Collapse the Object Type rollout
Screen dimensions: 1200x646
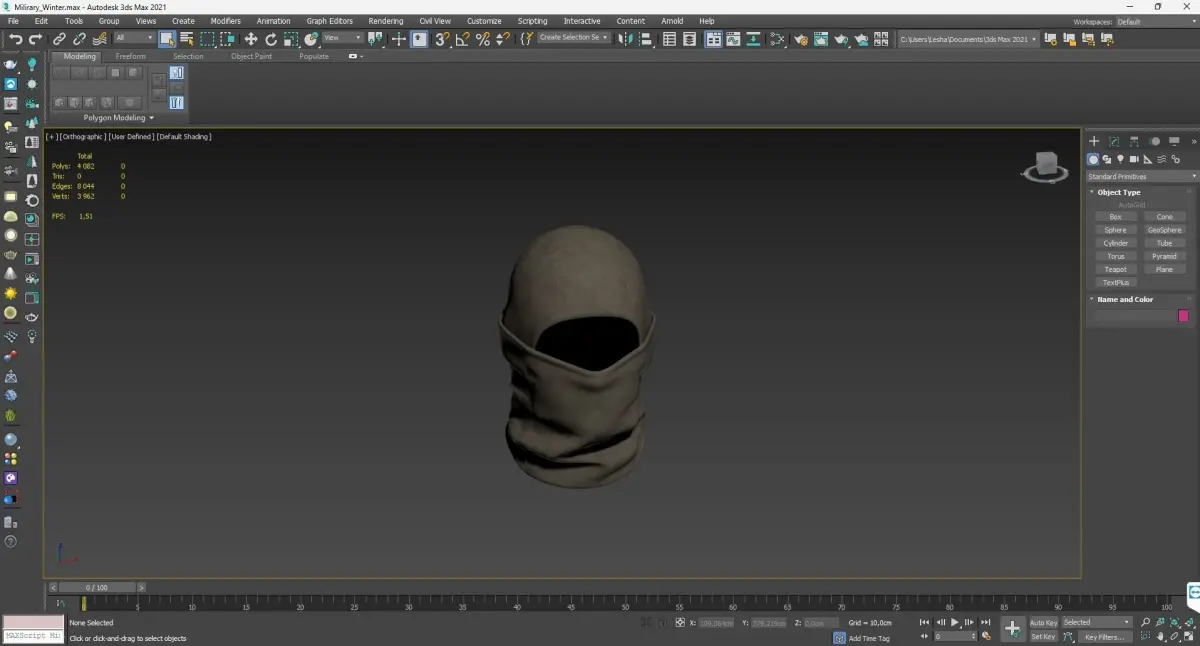click(1118, 192)
